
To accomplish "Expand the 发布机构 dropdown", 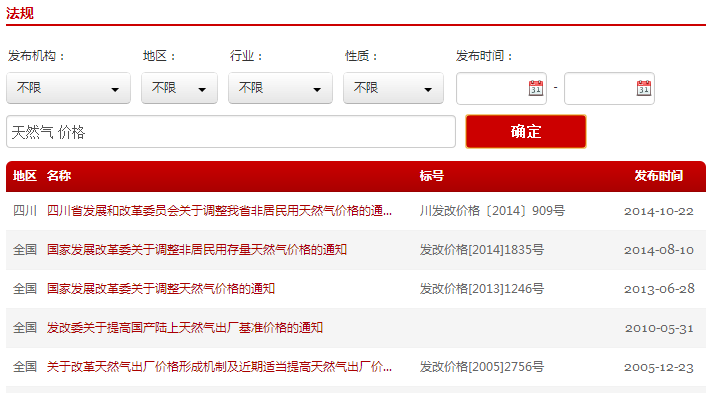I will click(68, 88).
